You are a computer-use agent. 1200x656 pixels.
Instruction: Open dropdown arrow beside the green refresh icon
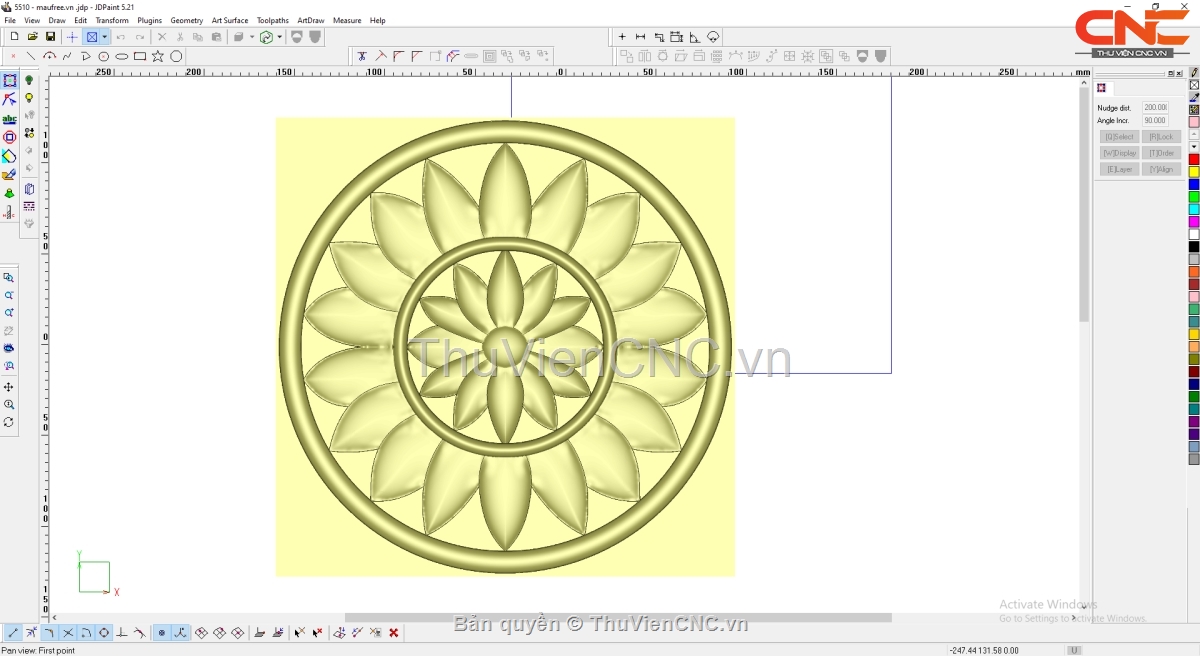(279, 37)
